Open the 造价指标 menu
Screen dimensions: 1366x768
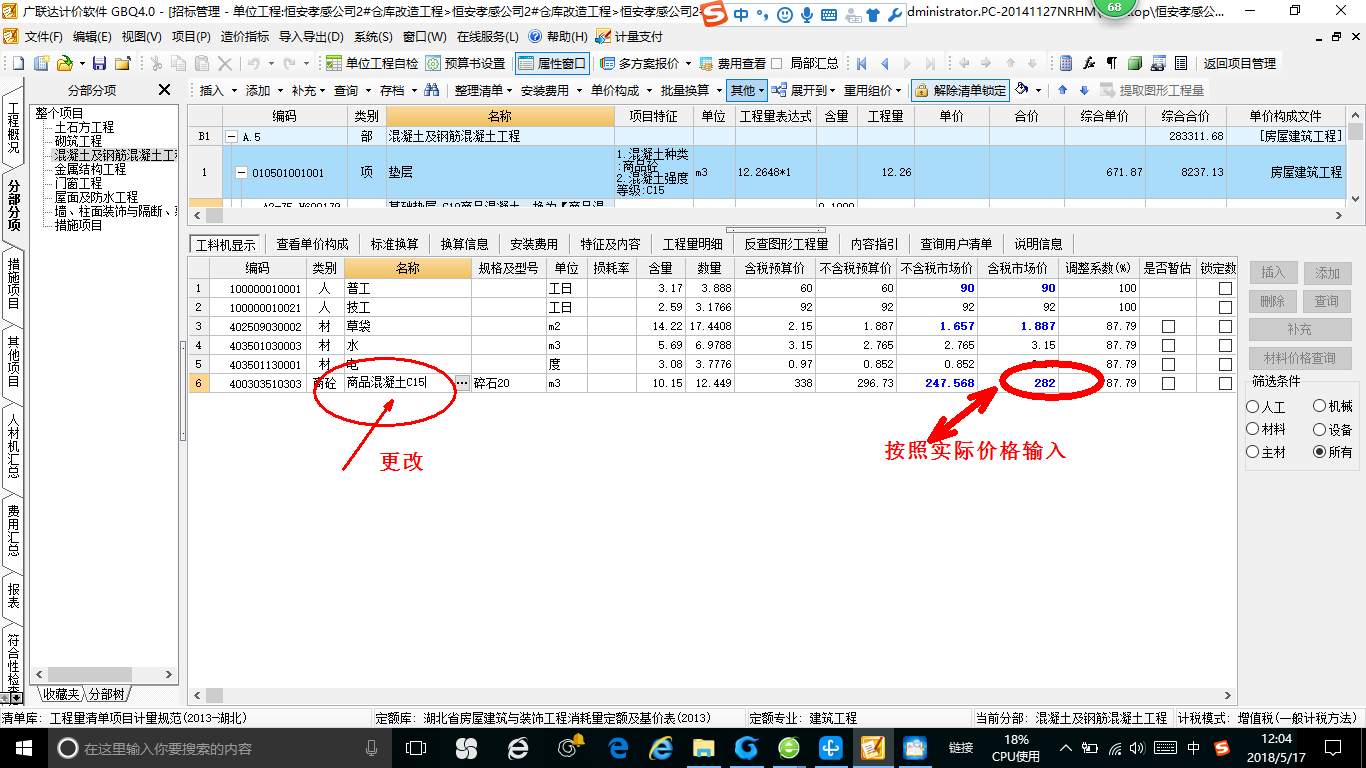244,36
